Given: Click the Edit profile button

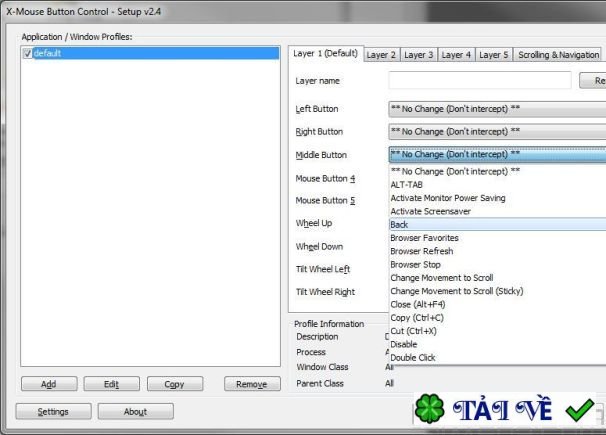Looking at the screenshot, I should (x=111, y=384).
